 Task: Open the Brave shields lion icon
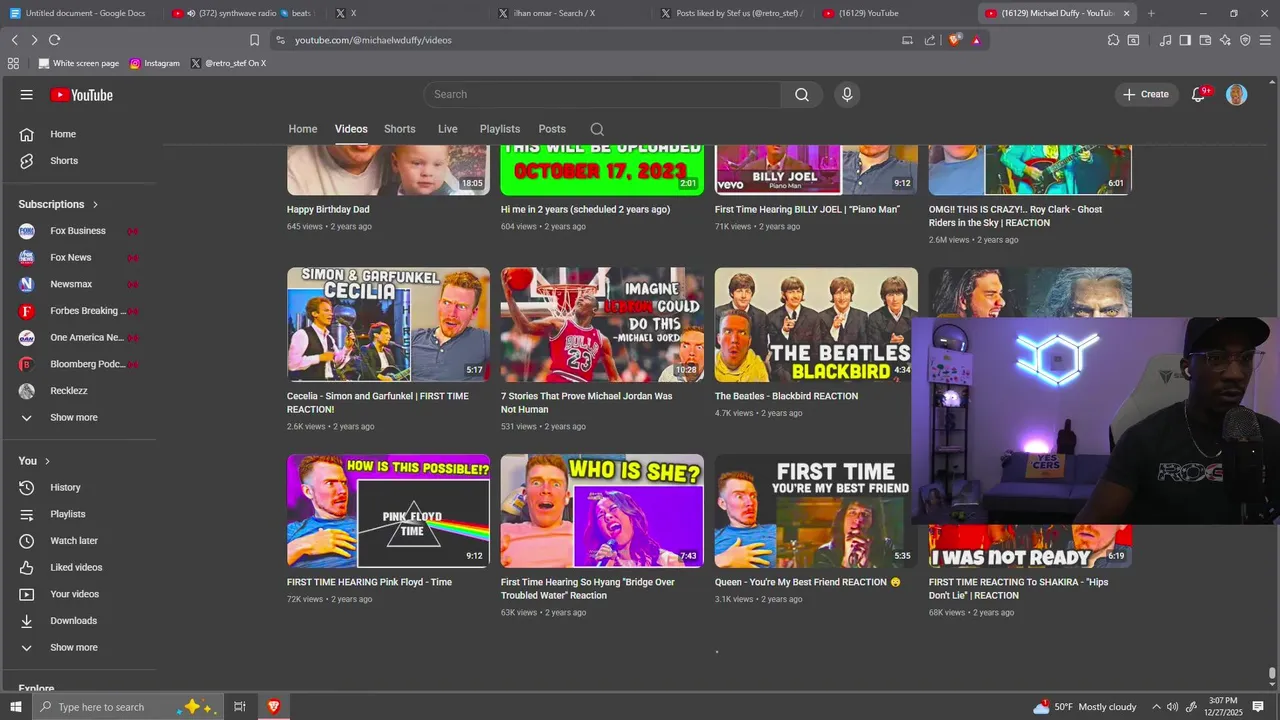[x=954, y=40]
